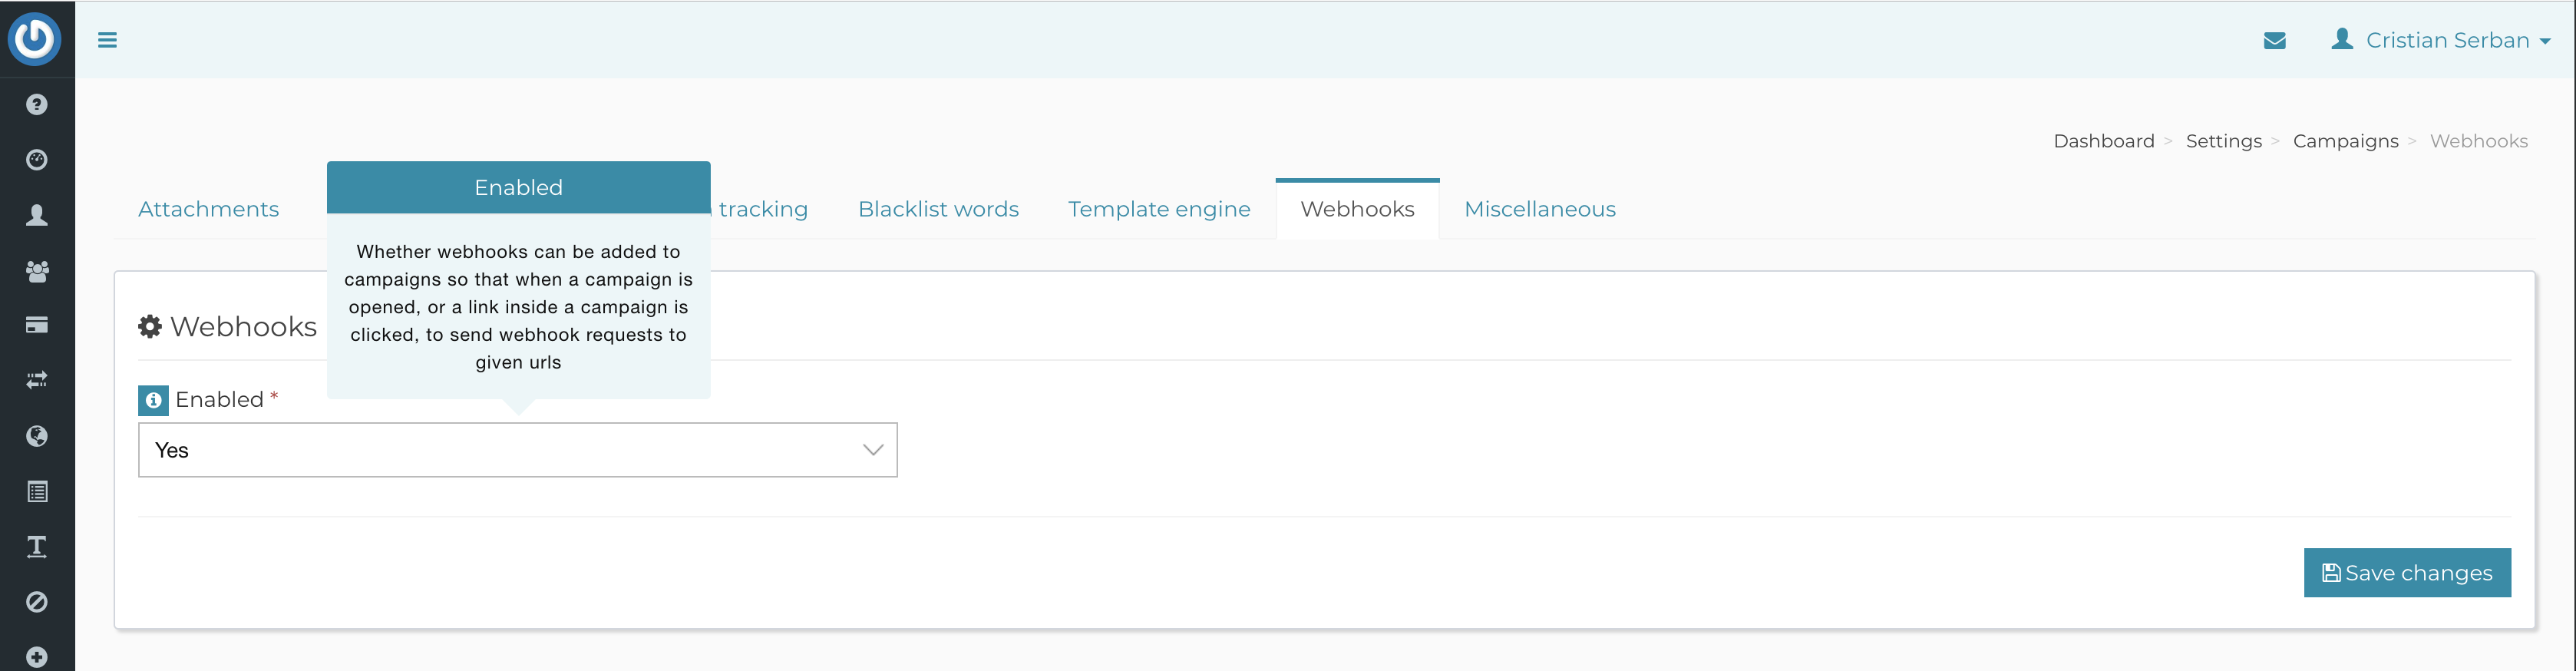Switch to the Blacklist words tab
This screenshot has width=2576, height=671.
938,209
